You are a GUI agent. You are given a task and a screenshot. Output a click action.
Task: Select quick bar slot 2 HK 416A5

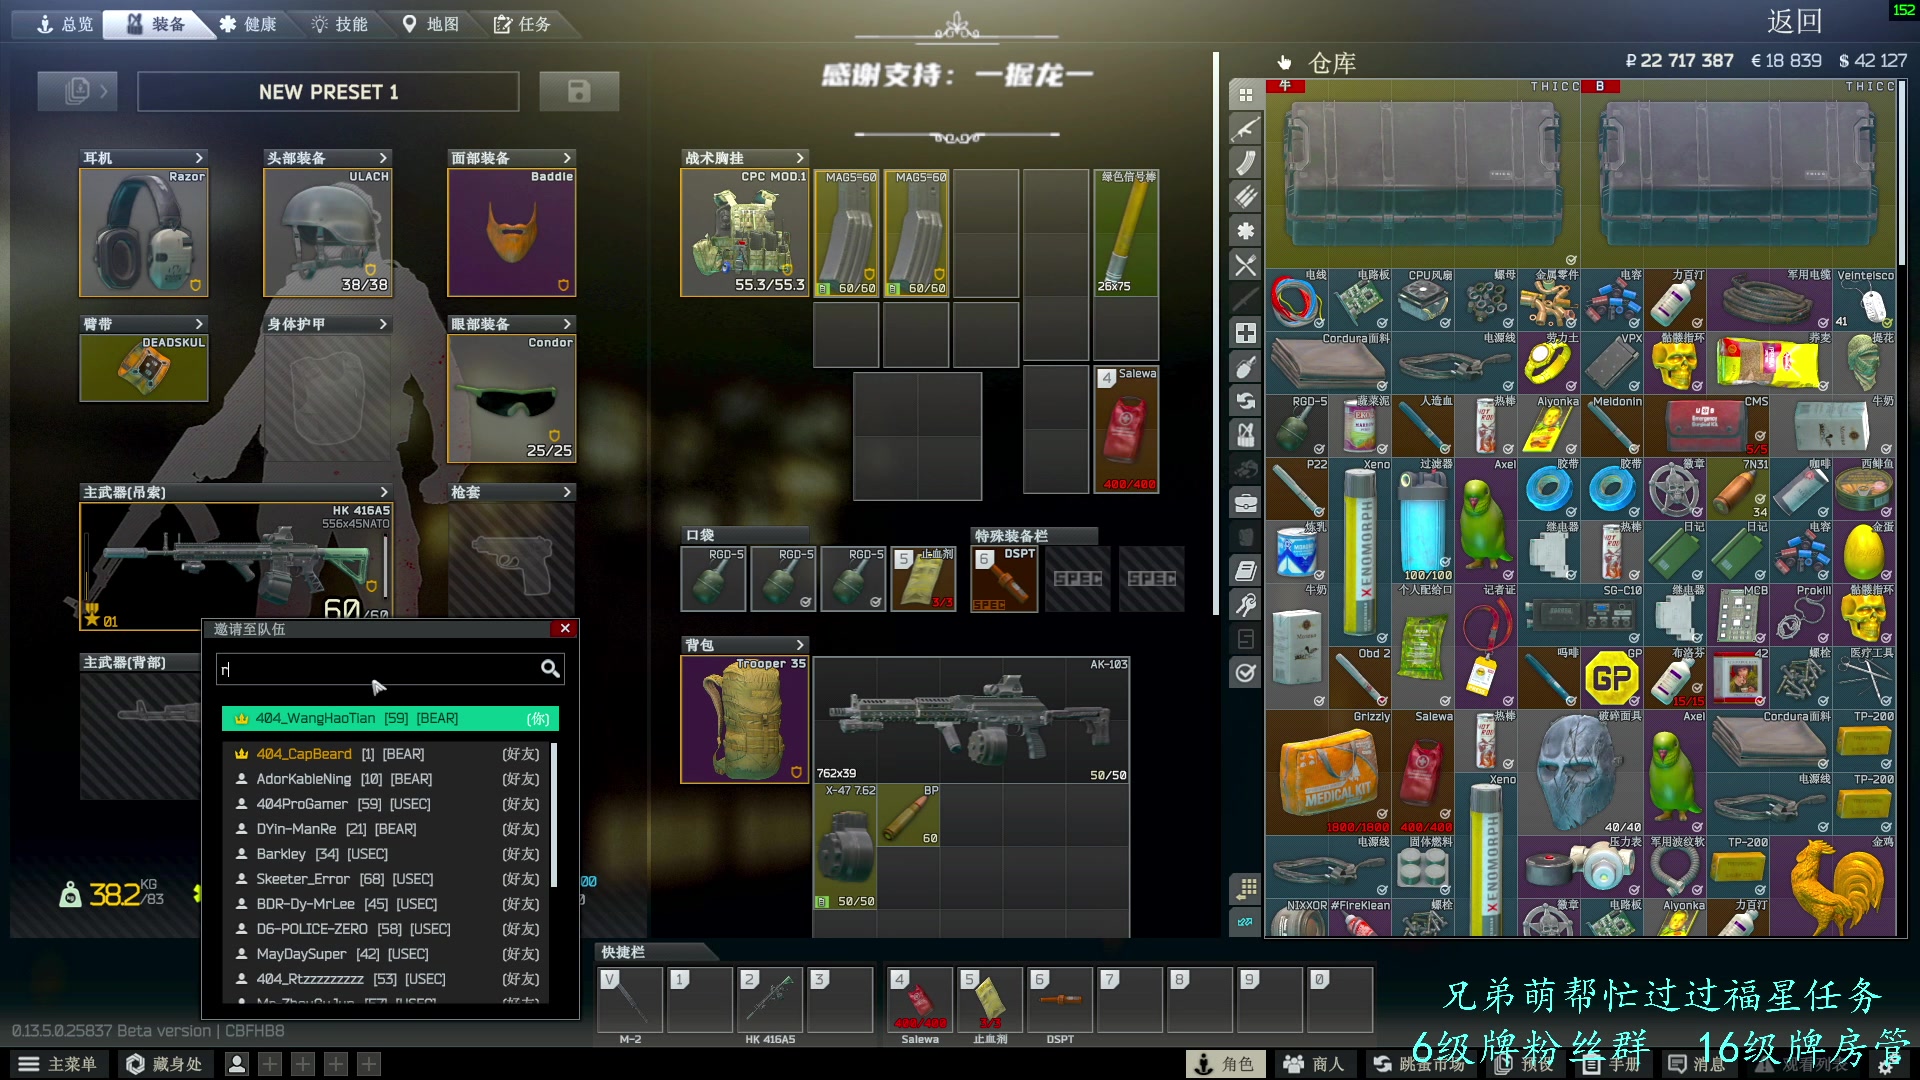point(769,998)
